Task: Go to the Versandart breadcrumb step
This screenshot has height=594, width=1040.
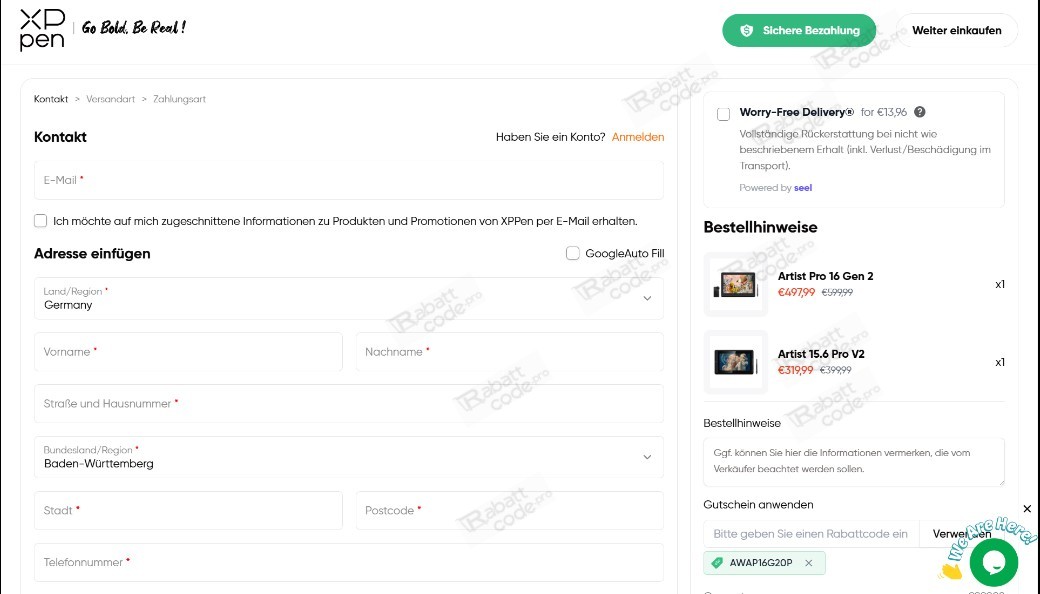Action: pos(111,99)
